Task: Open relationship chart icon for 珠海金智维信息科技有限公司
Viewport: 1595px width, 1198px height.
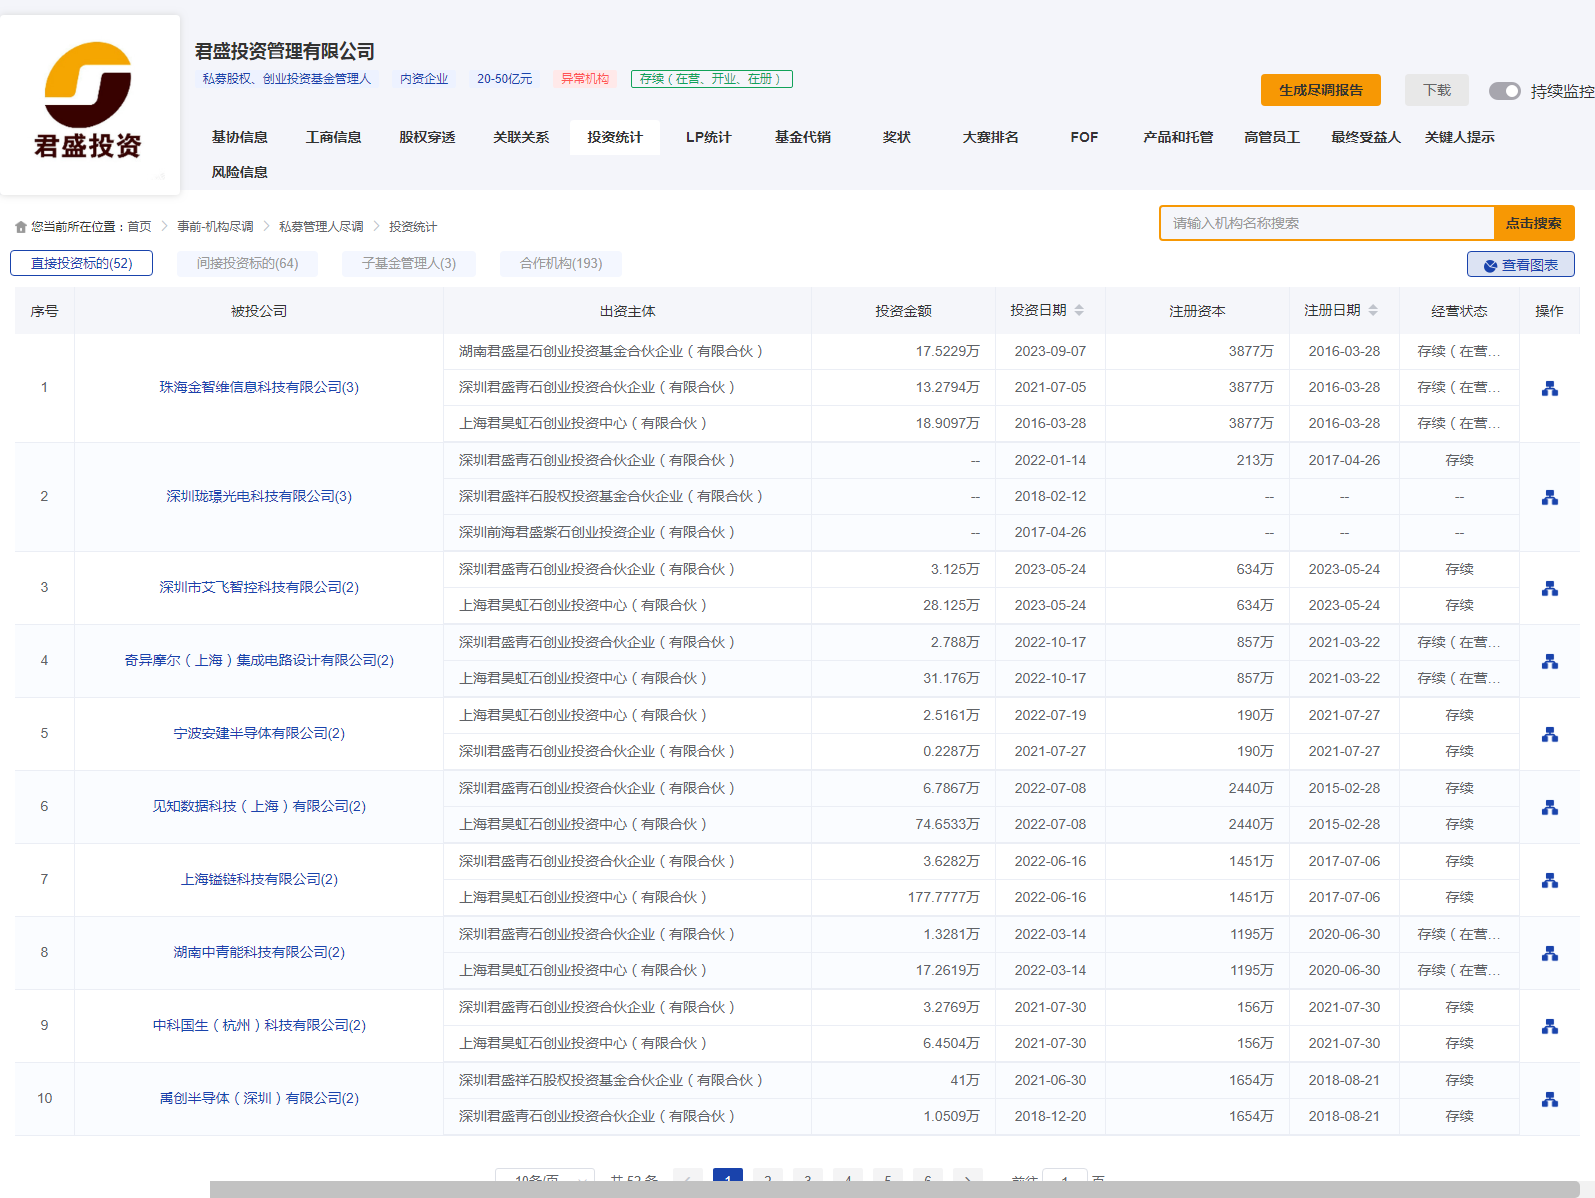Action: click(1549, 388)
